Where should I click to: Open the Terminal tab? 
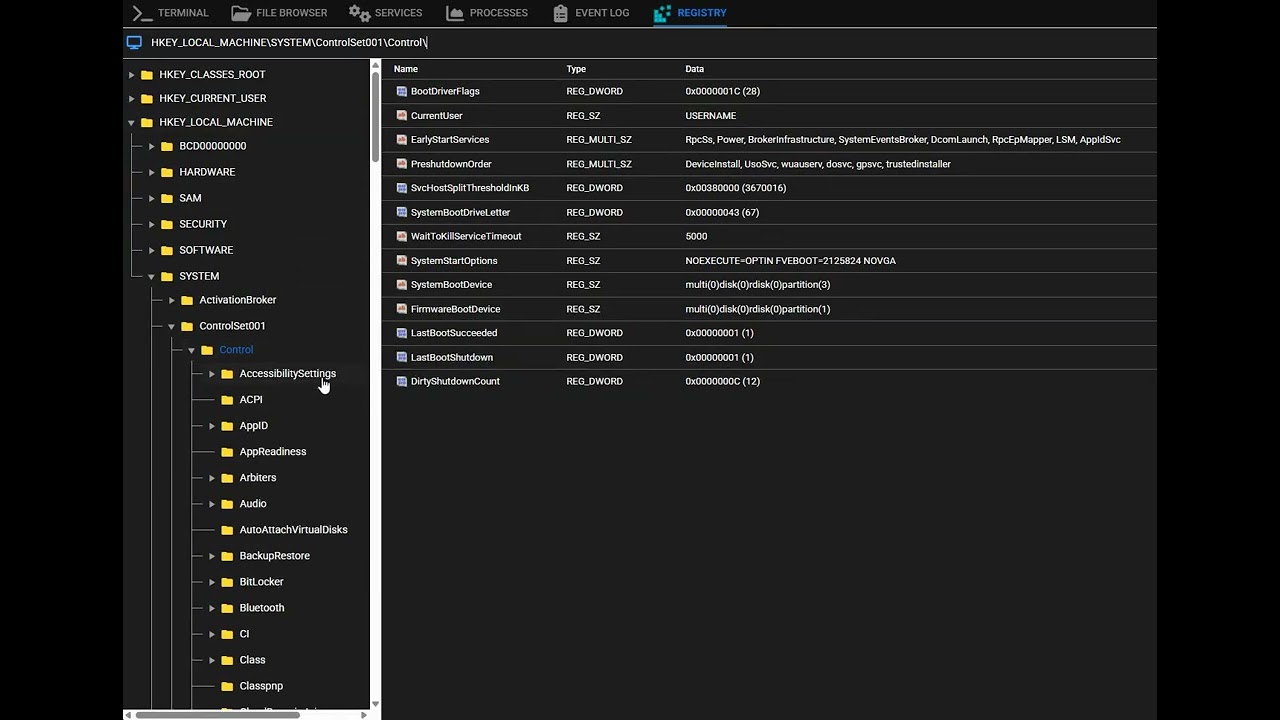click(170, 13)
